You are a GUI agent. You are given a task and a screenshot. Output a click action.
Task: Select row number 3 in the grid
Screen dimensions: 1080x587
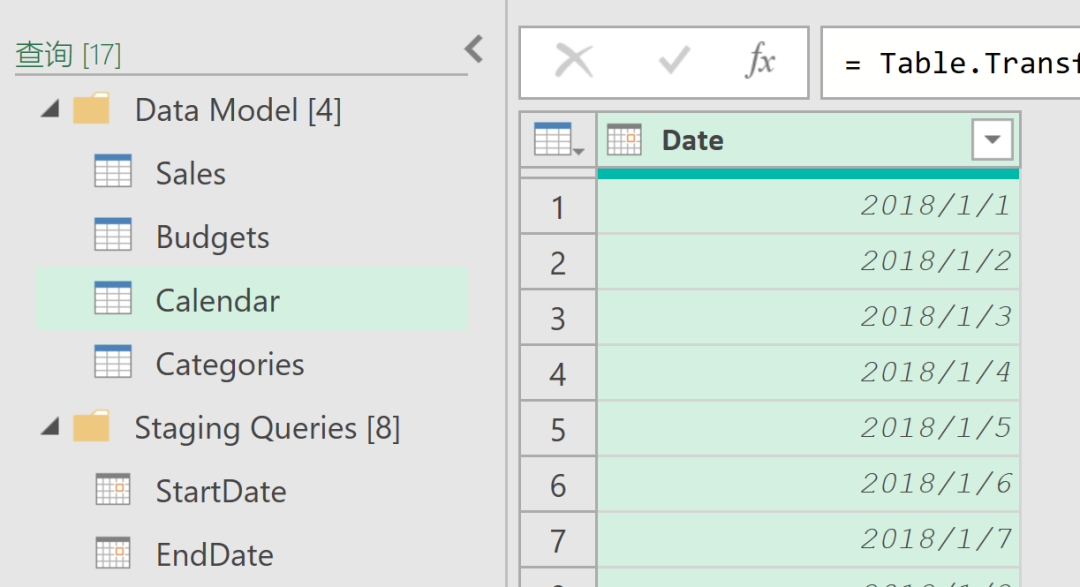pos(558,318)
